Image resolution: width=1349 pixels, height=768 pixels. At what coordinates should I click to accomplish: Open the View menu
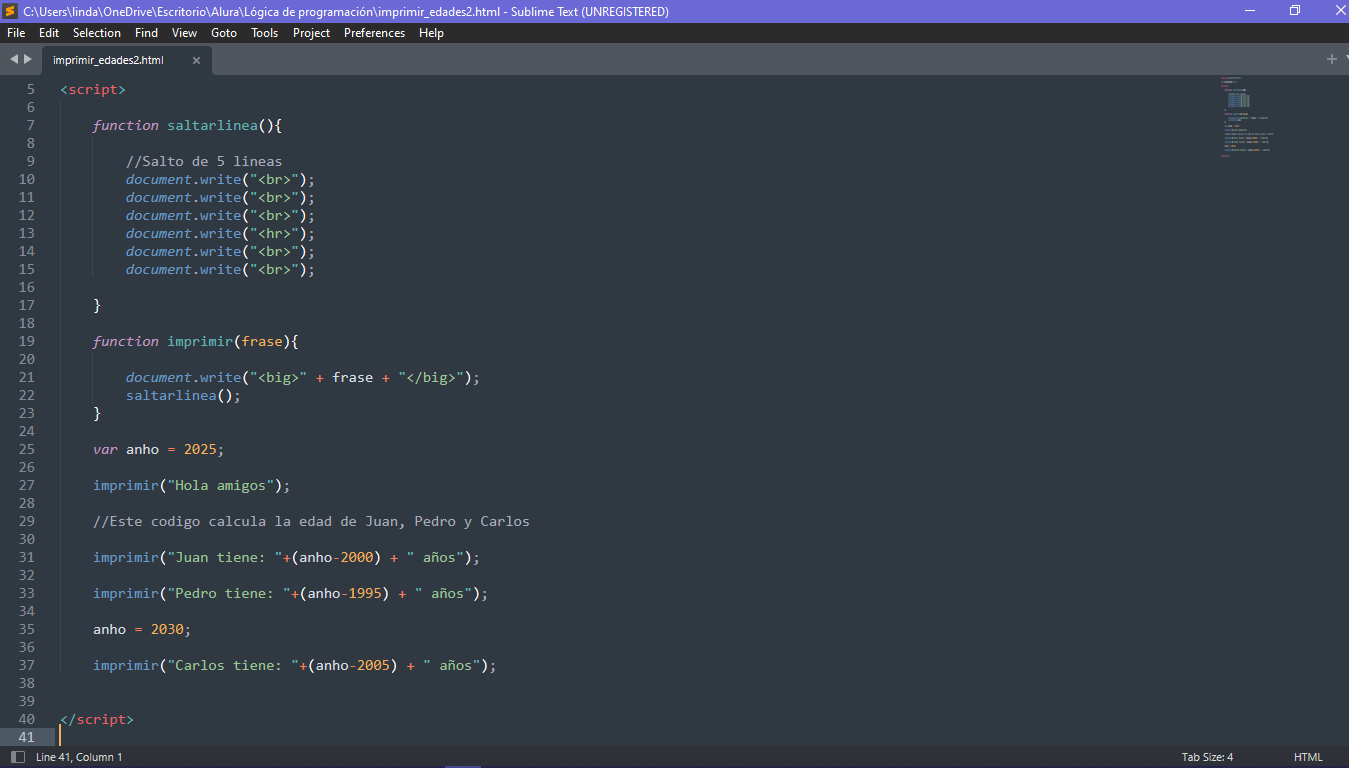click(184, 33)
